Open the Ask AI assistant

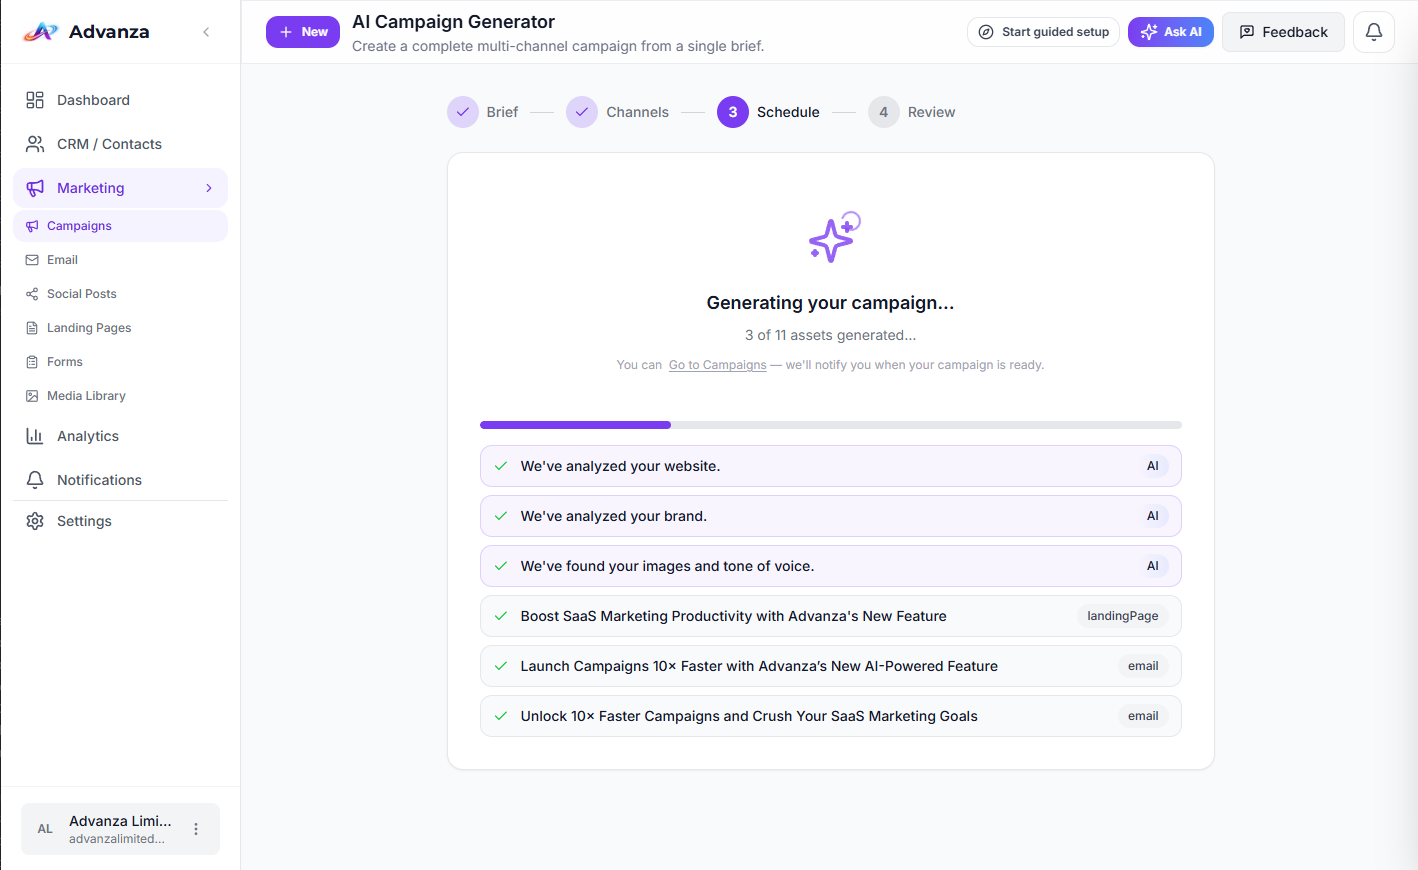click(1171, 32)
